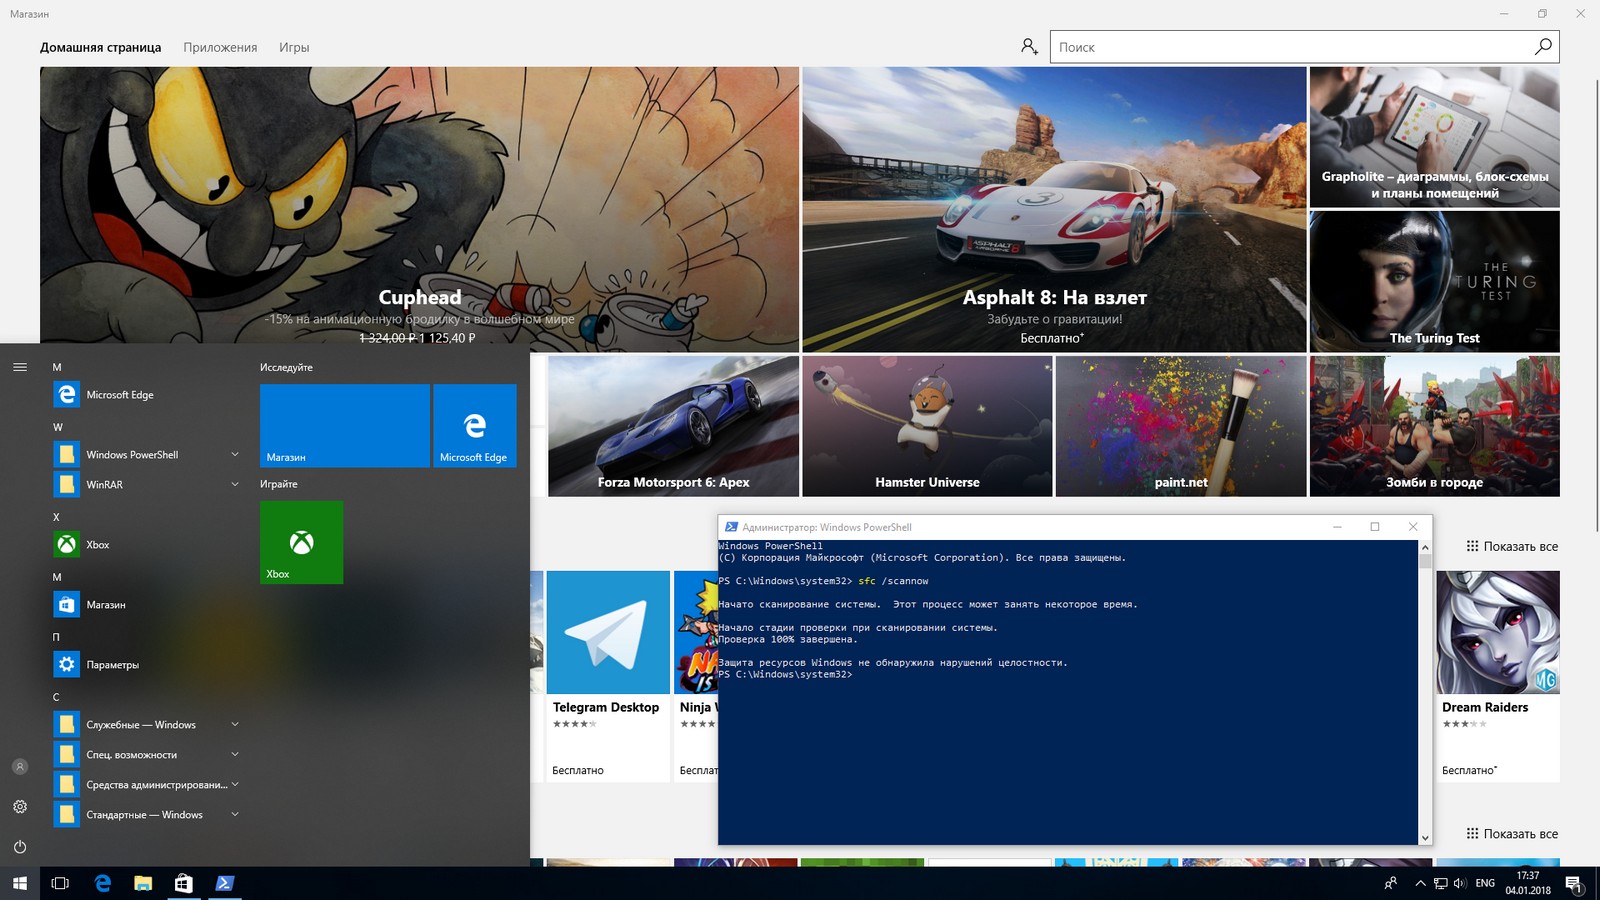
Task: Expand Стандартные — Windows folder
Action: pos(235,815)
